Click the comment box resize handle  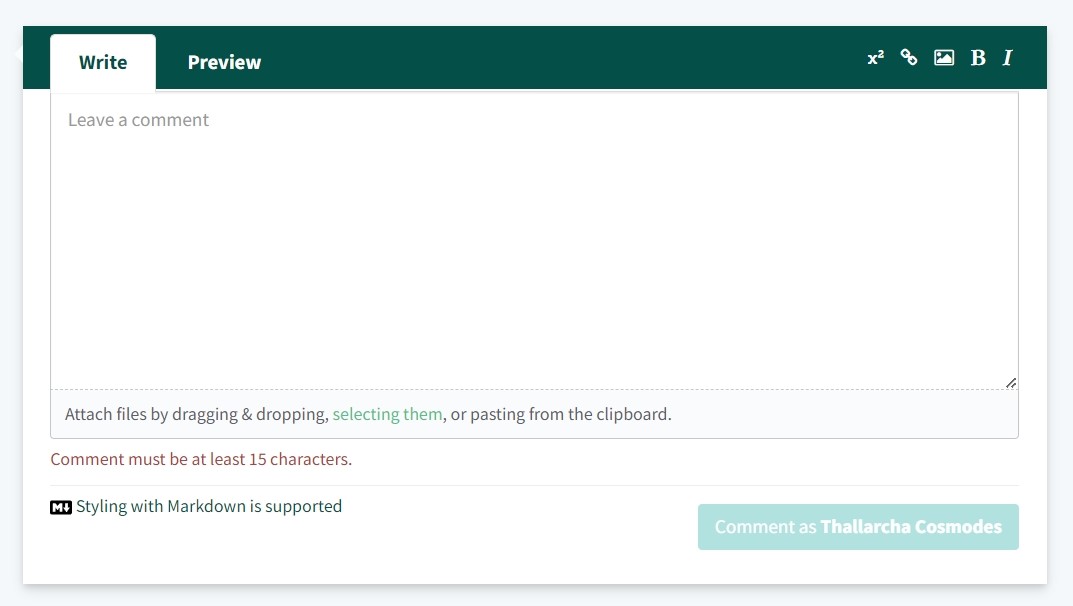pyautogui.click(x=1011, y=382)
